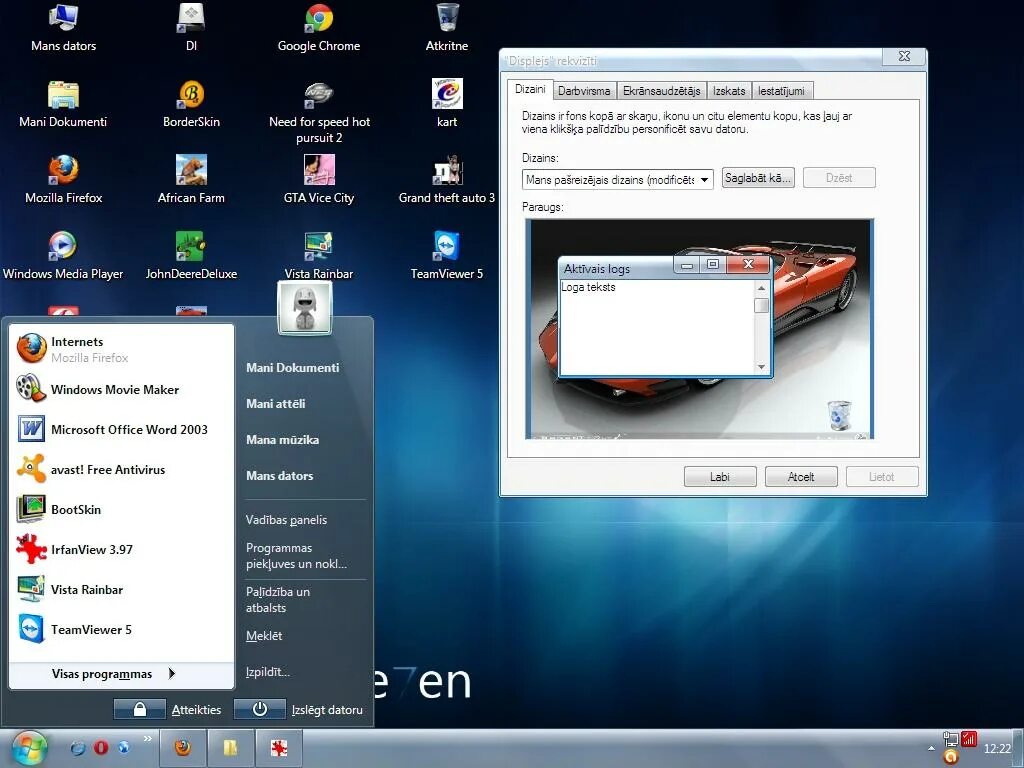Image resolution: width=1024 pixels, height=768 pixels.
Task: Open Mani attēli folder link
Action: click(276, 404)
